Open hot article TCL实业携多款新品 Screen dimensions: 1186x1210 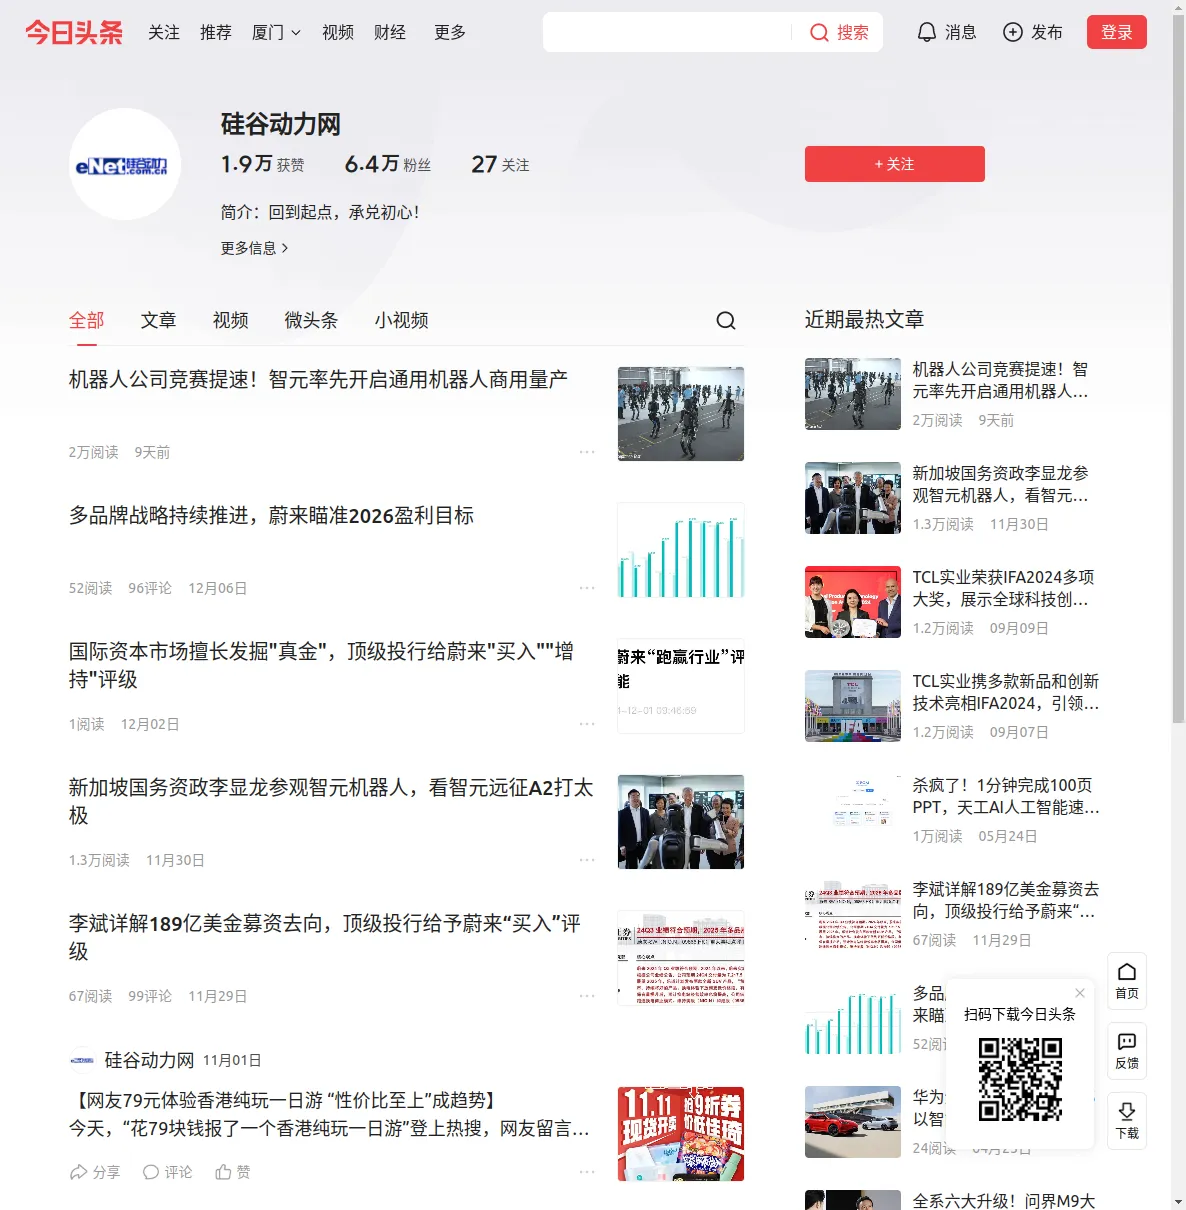tap(1006, 692)
